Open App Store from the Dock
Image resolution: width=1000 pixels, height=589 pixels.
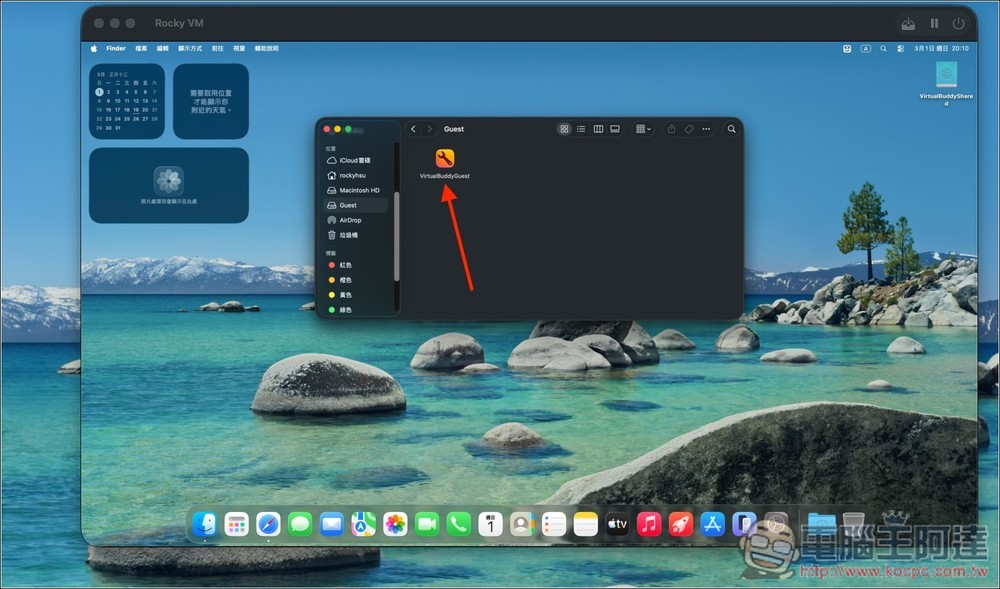point(712,525)
